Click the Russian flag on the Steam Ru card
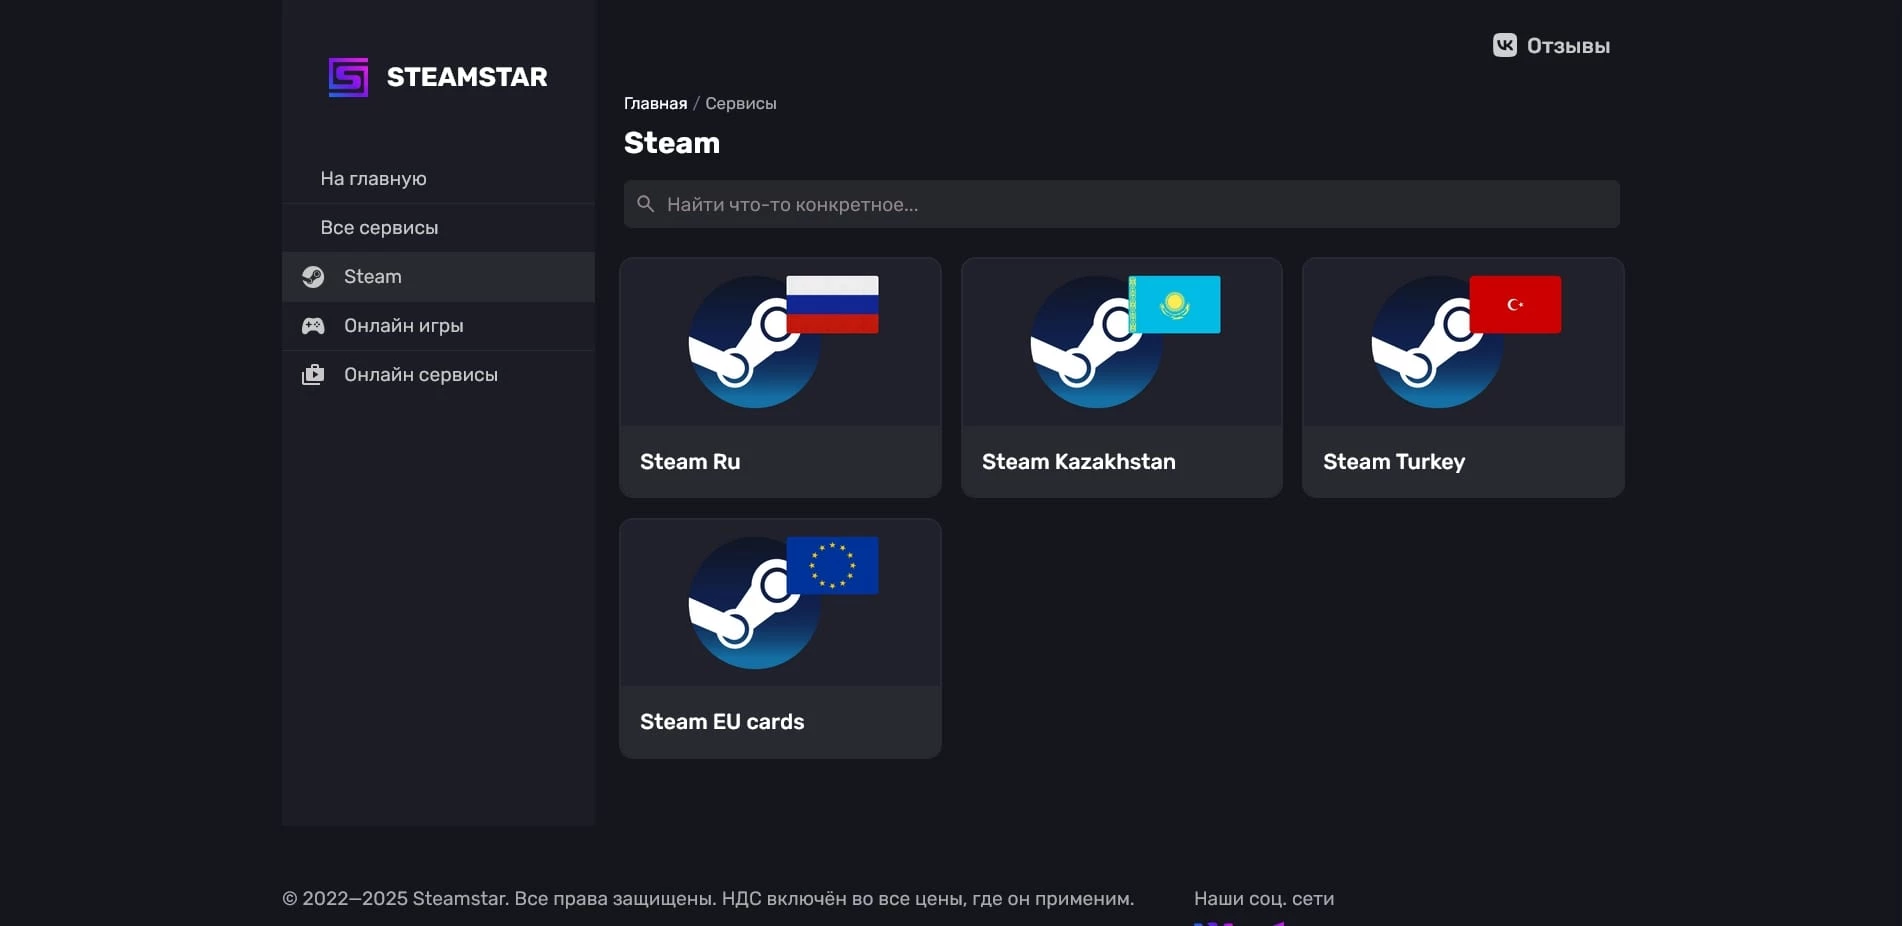The width and height of the screenshot is (1903, 926). coord(833,304)
